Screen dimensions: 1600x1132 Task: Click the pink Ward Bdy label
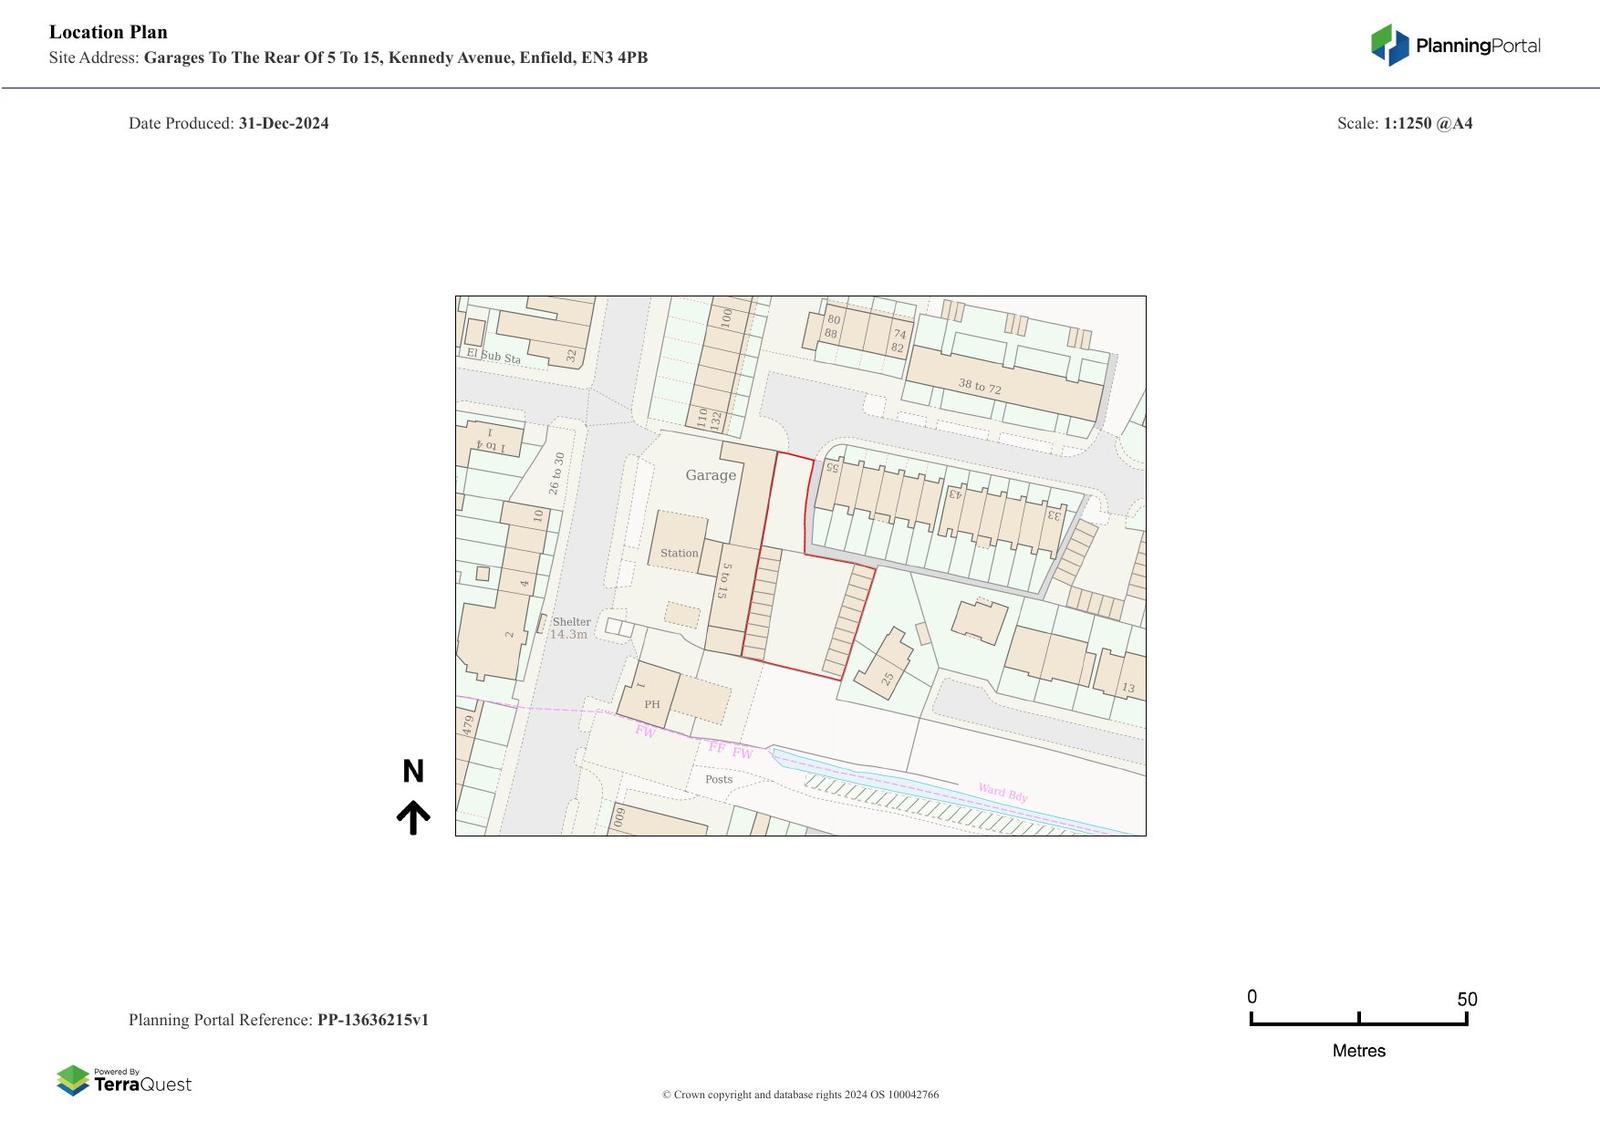[1002, 794]
